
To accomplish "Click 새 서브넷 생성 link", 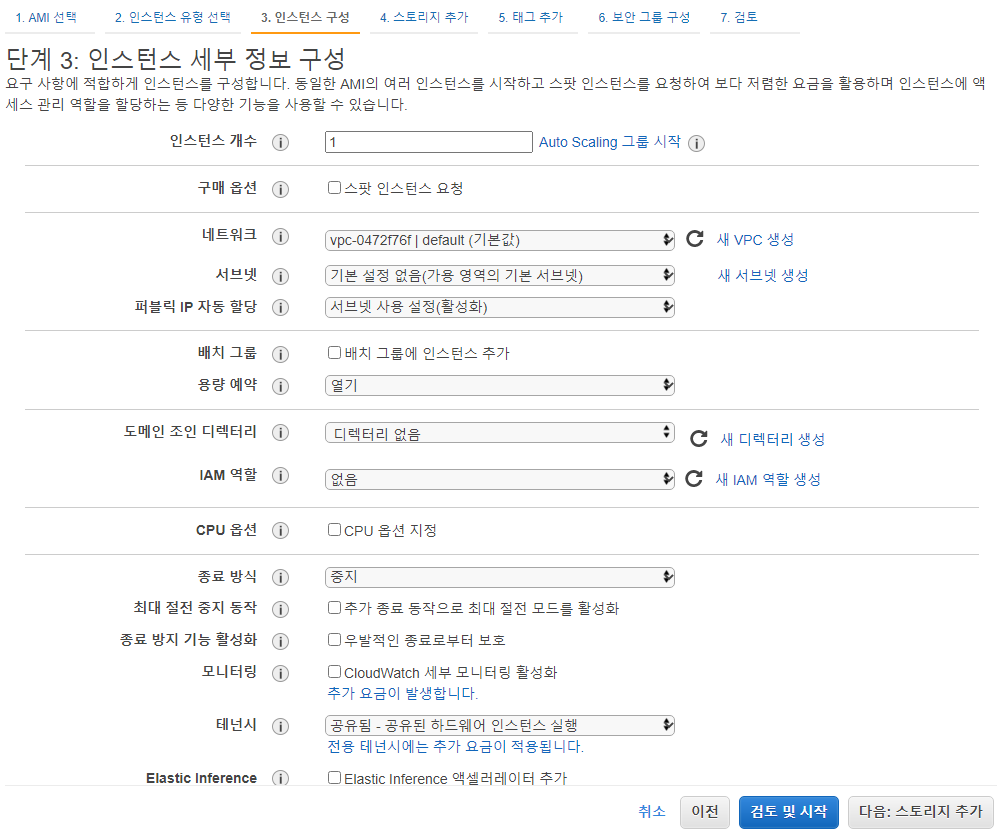I will point(763,275).
